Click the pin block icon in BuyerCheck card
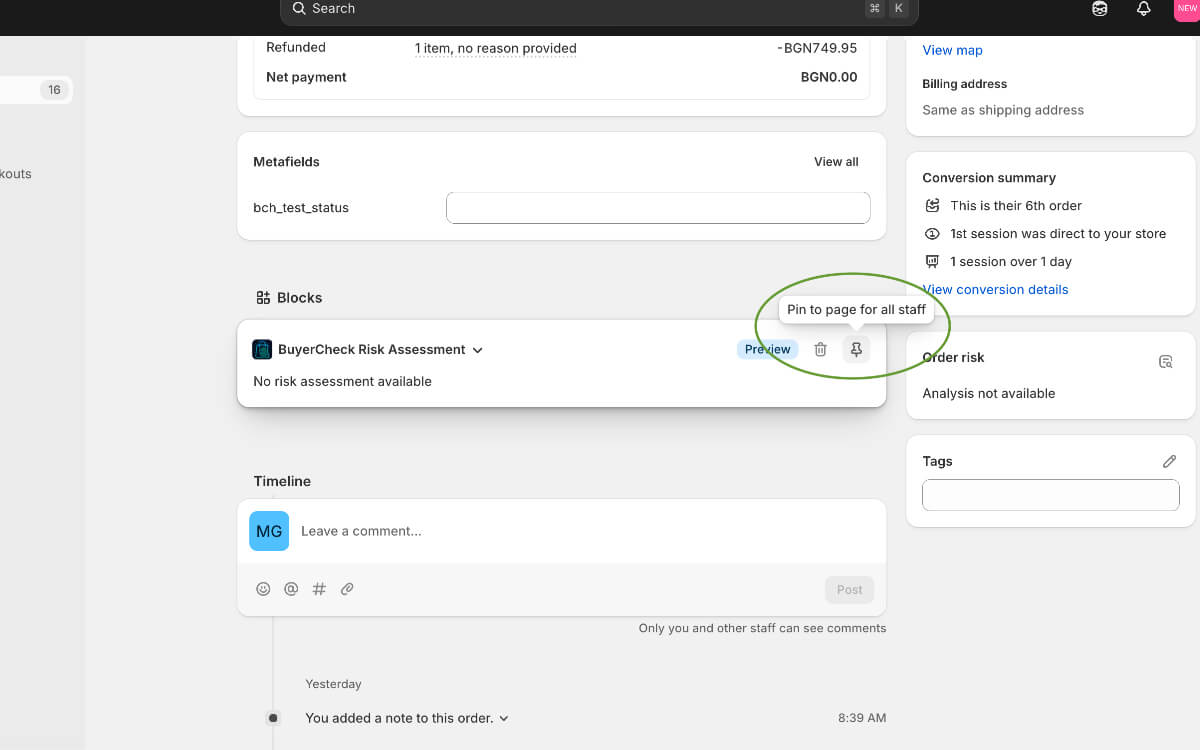This screenshot has height=750, width=1200. (x=856, y=349)
